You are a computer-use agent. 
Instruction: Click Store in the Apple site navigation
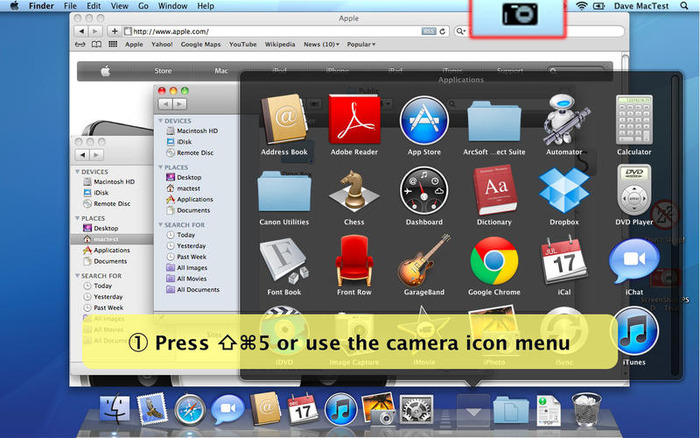click(163, 71)
